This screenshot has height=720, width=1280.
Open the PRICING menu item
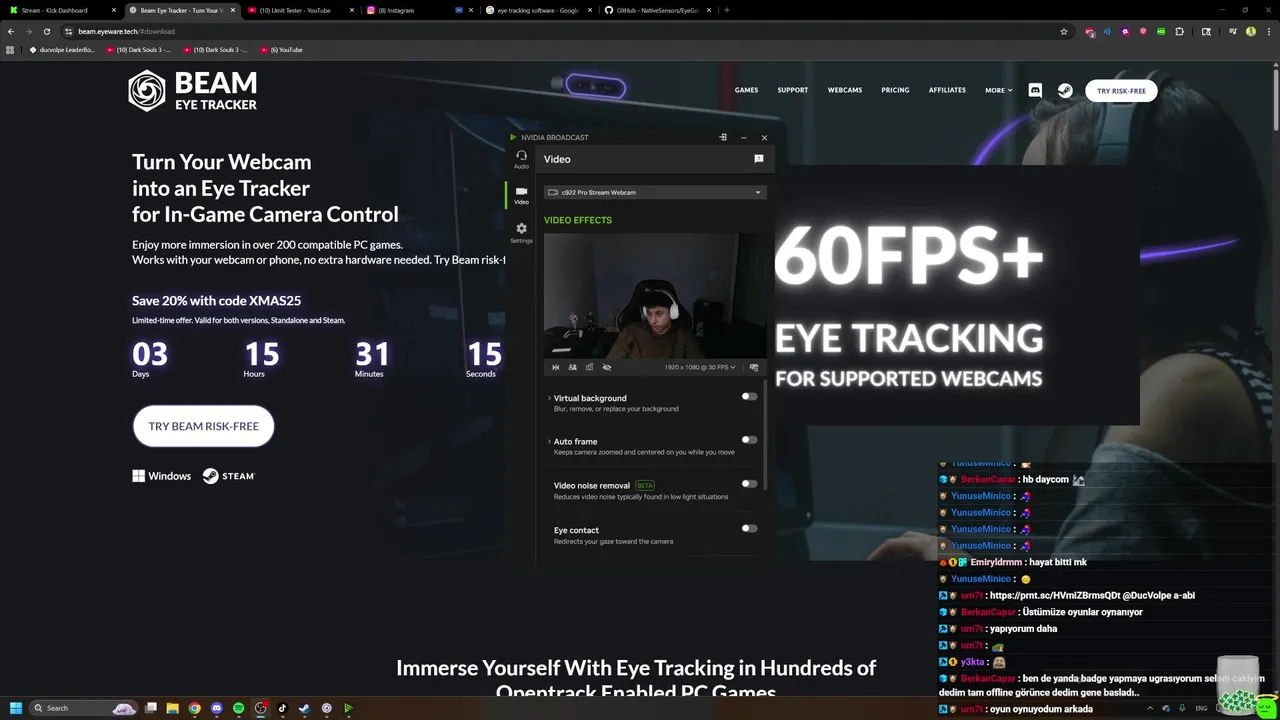pos(895,90)
